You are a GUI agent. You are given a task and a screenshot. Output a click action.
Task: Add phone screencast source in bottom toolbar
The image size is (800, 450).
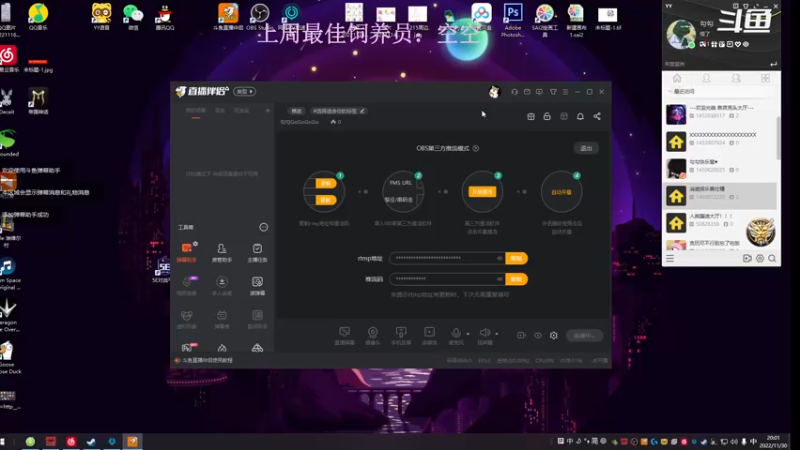coord(401,336)
